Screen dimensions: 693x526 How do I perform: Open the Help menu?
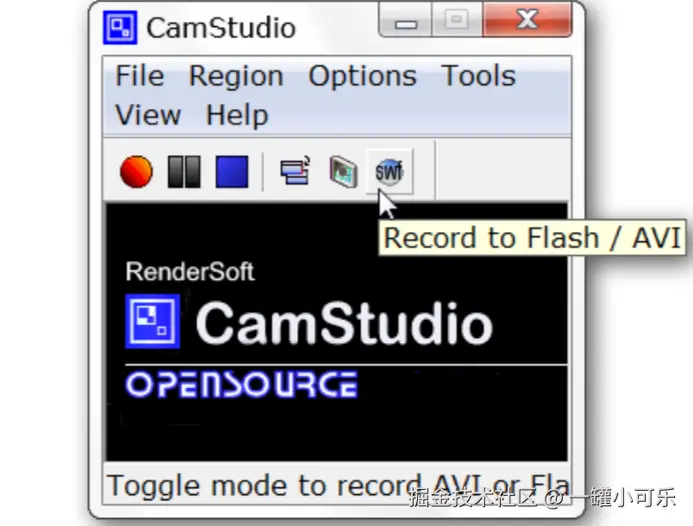[x=237, y=115]
